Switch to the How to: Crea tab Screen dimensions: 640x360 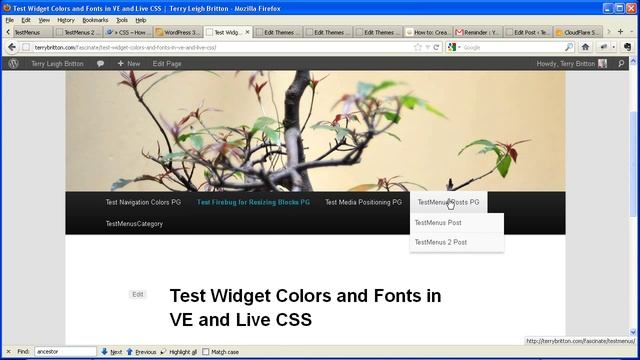click(x=428, y=32)
